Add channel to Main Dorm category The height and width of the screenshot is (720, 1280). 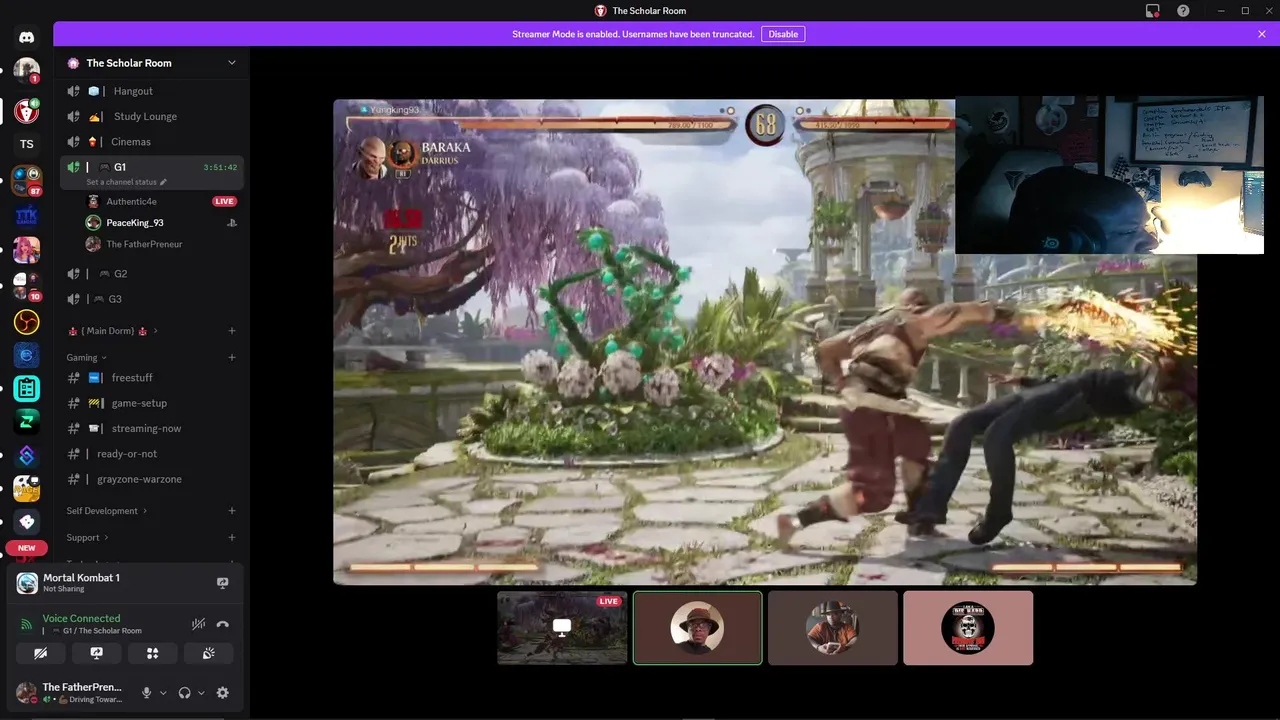[232, 331]
